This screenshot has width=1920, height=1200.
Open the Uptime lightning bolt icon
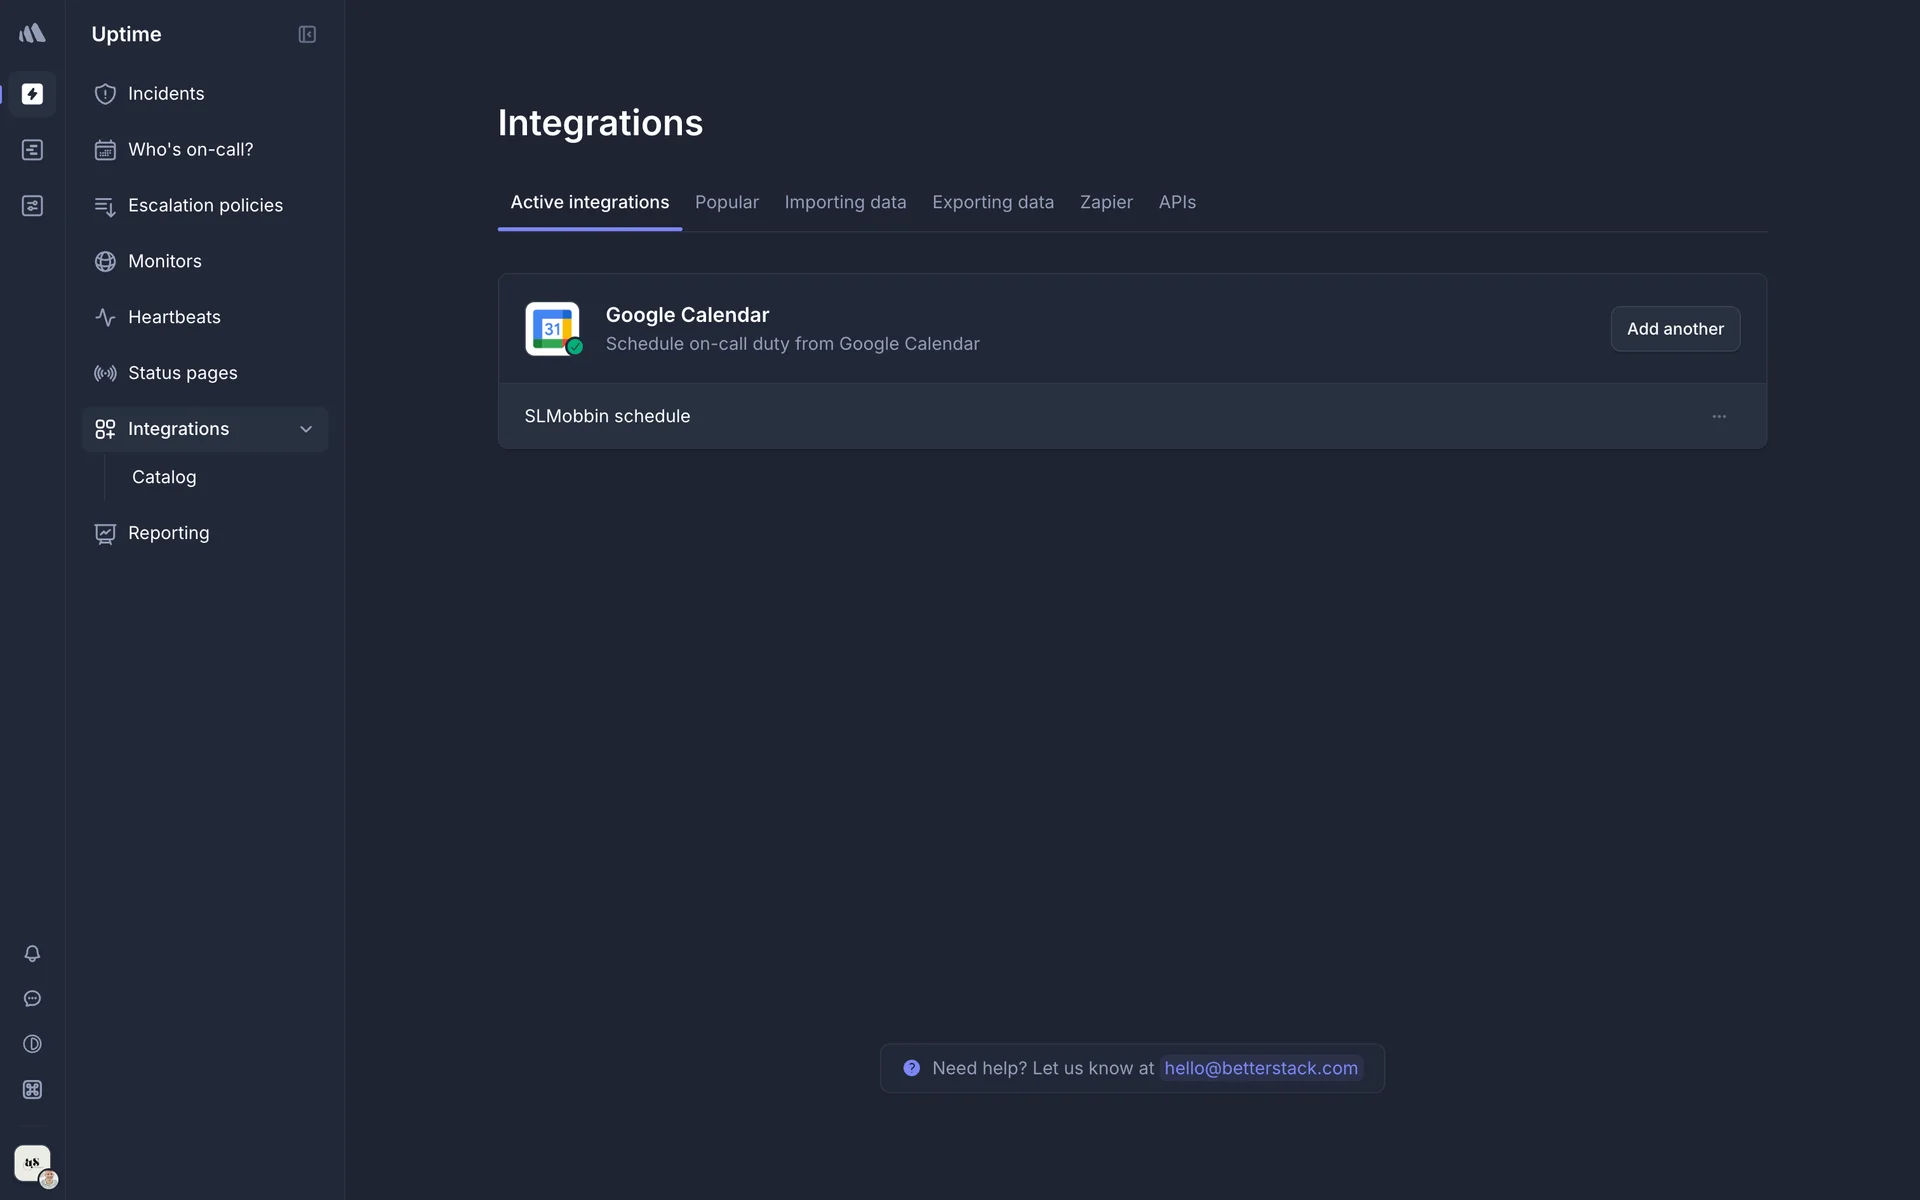click(x=32, y=94)
